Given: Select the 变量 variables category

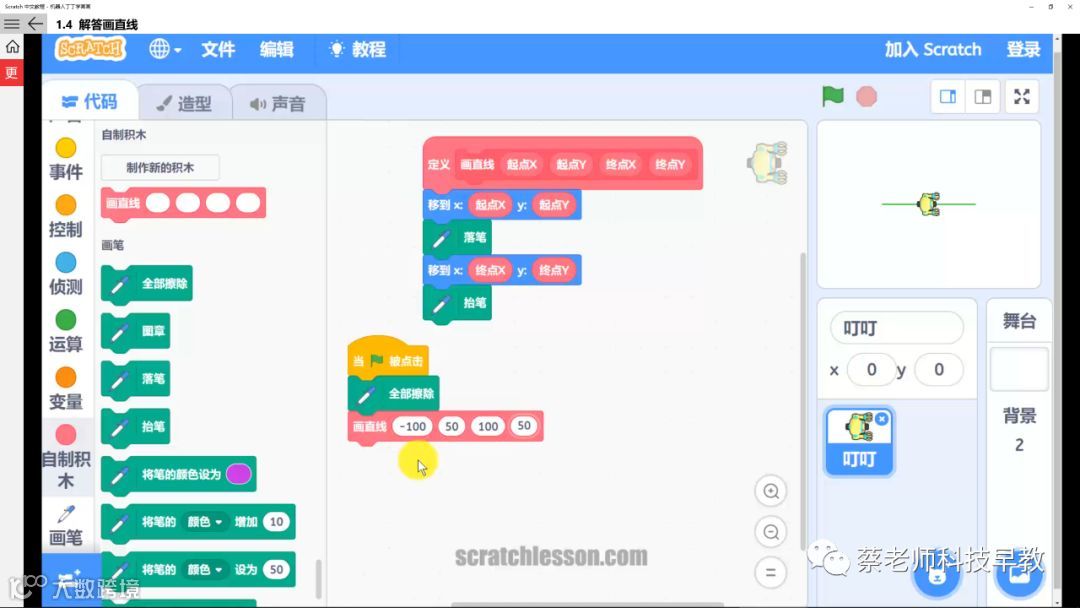Looking at the screenshot, I should 65,389.
